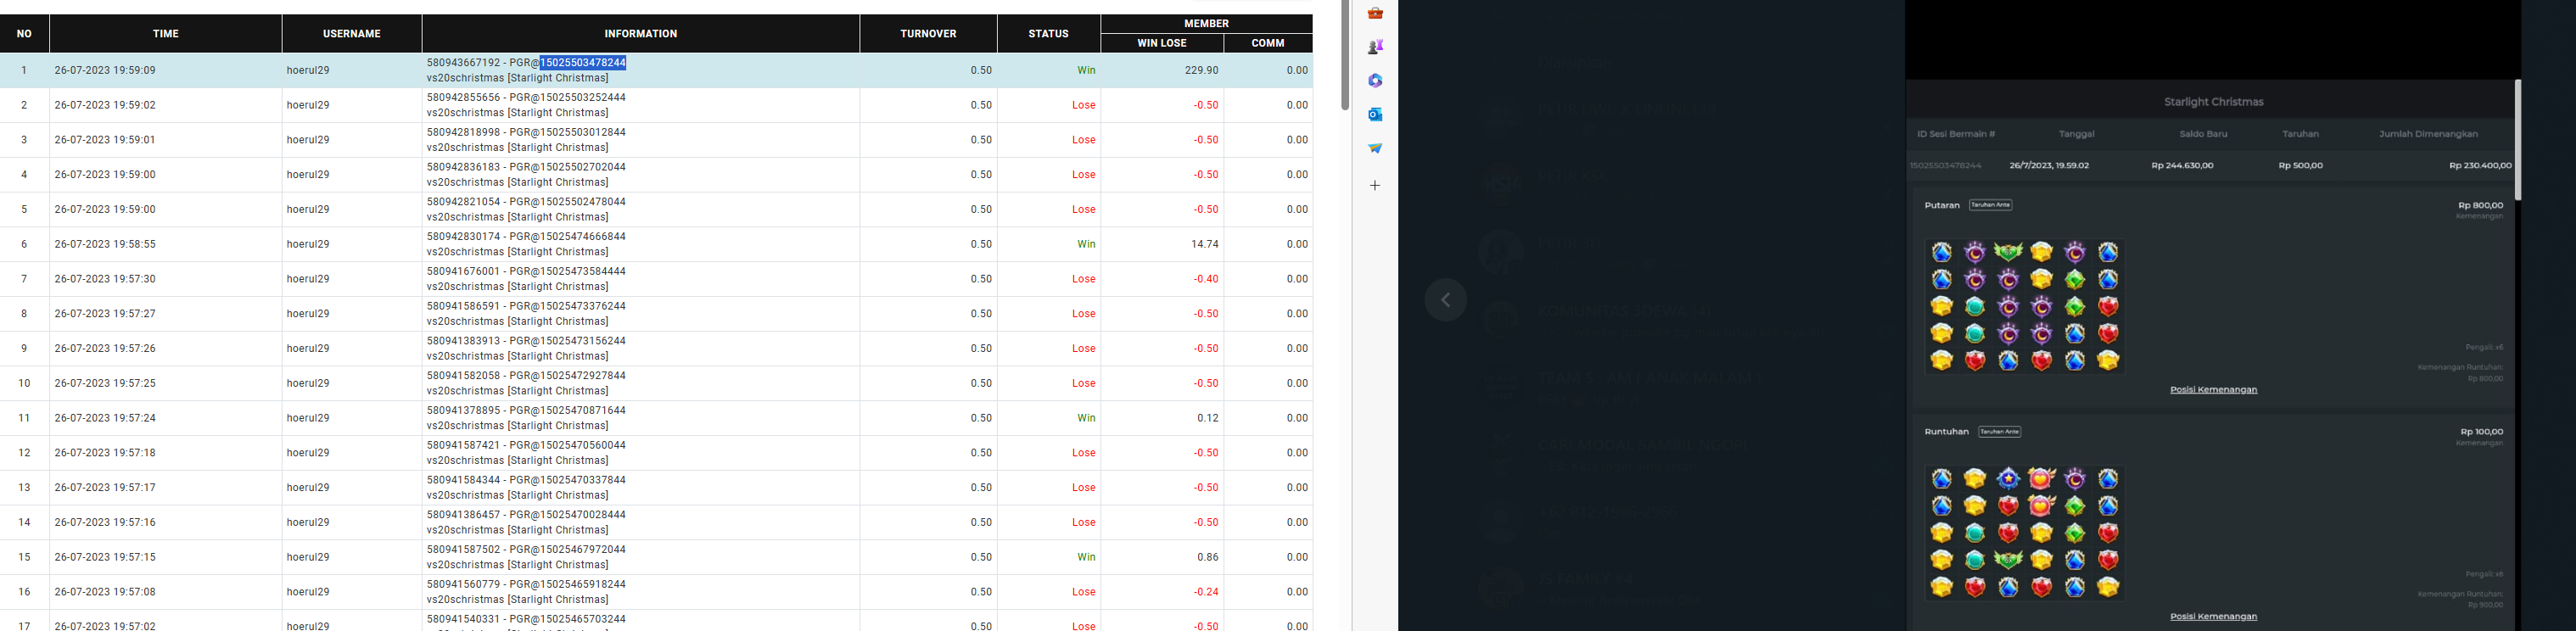Click the Taruhan Ante badge beside Putaran
The image size is (2576, 631).
(1990, 205)
